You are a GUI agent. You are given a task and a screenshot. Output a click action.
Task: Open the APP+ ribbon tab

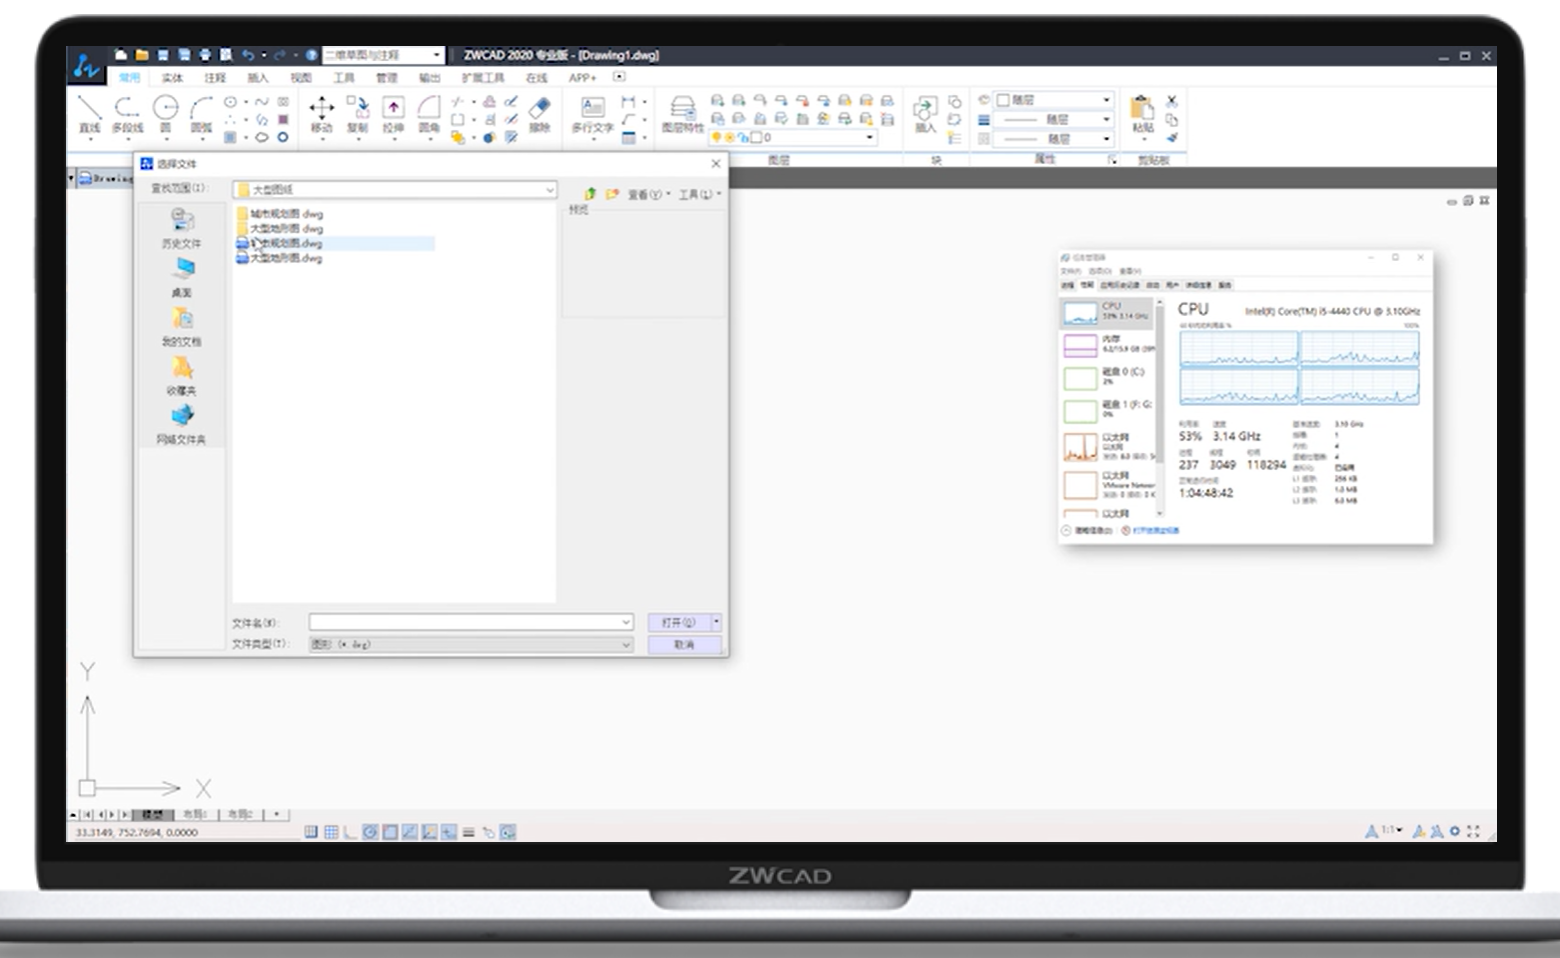(x=582, y=78)
